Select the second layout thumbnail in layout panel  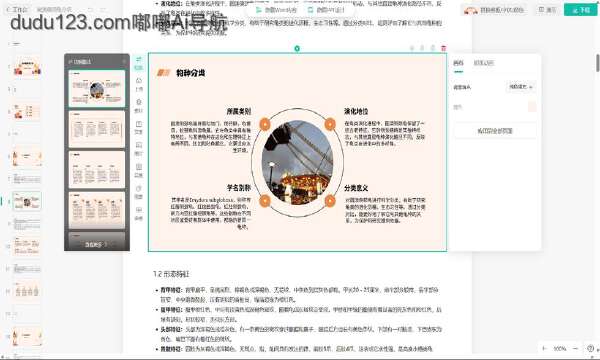point(97,129)
